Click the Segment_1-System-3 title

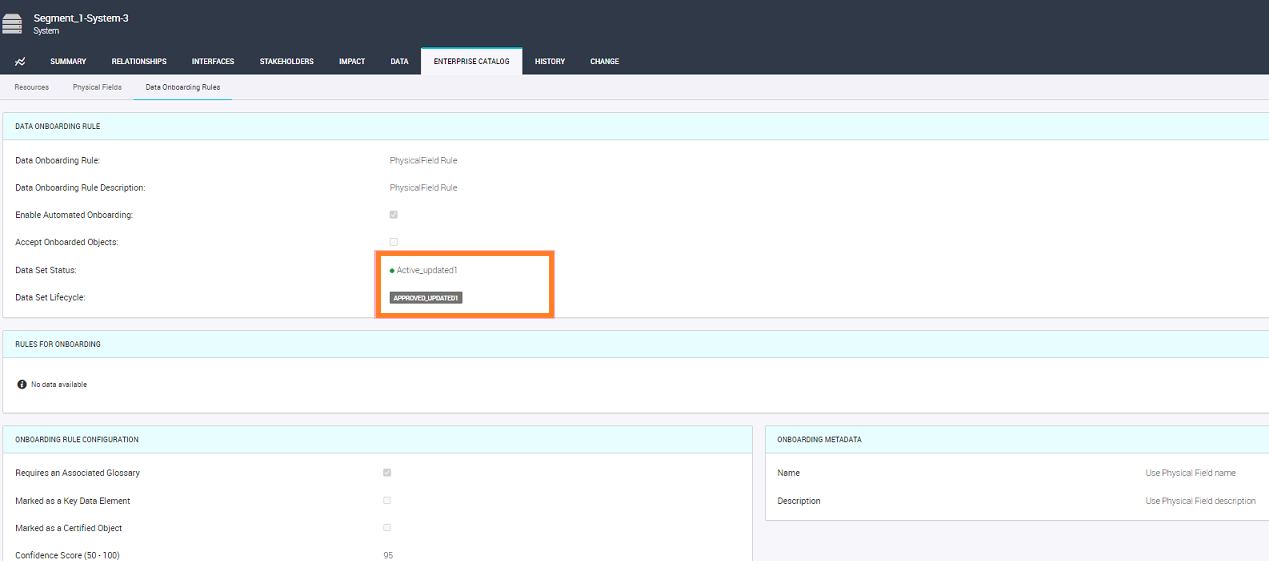tap(81, 18)
